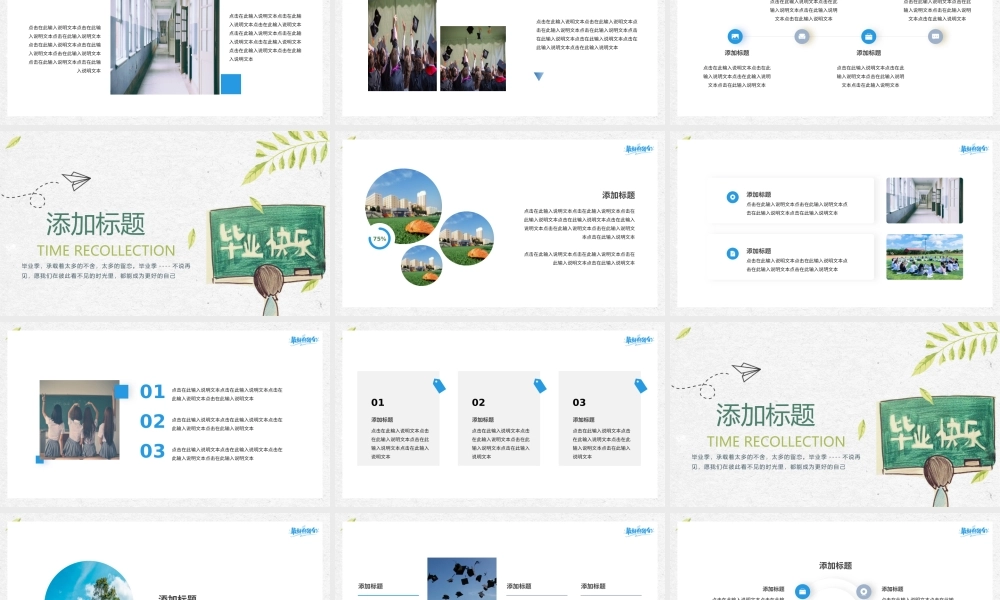This screenshot has height=600, width=1000.
Task: Click the 75% progress ring on campus slide
Action: coord(379,238)
